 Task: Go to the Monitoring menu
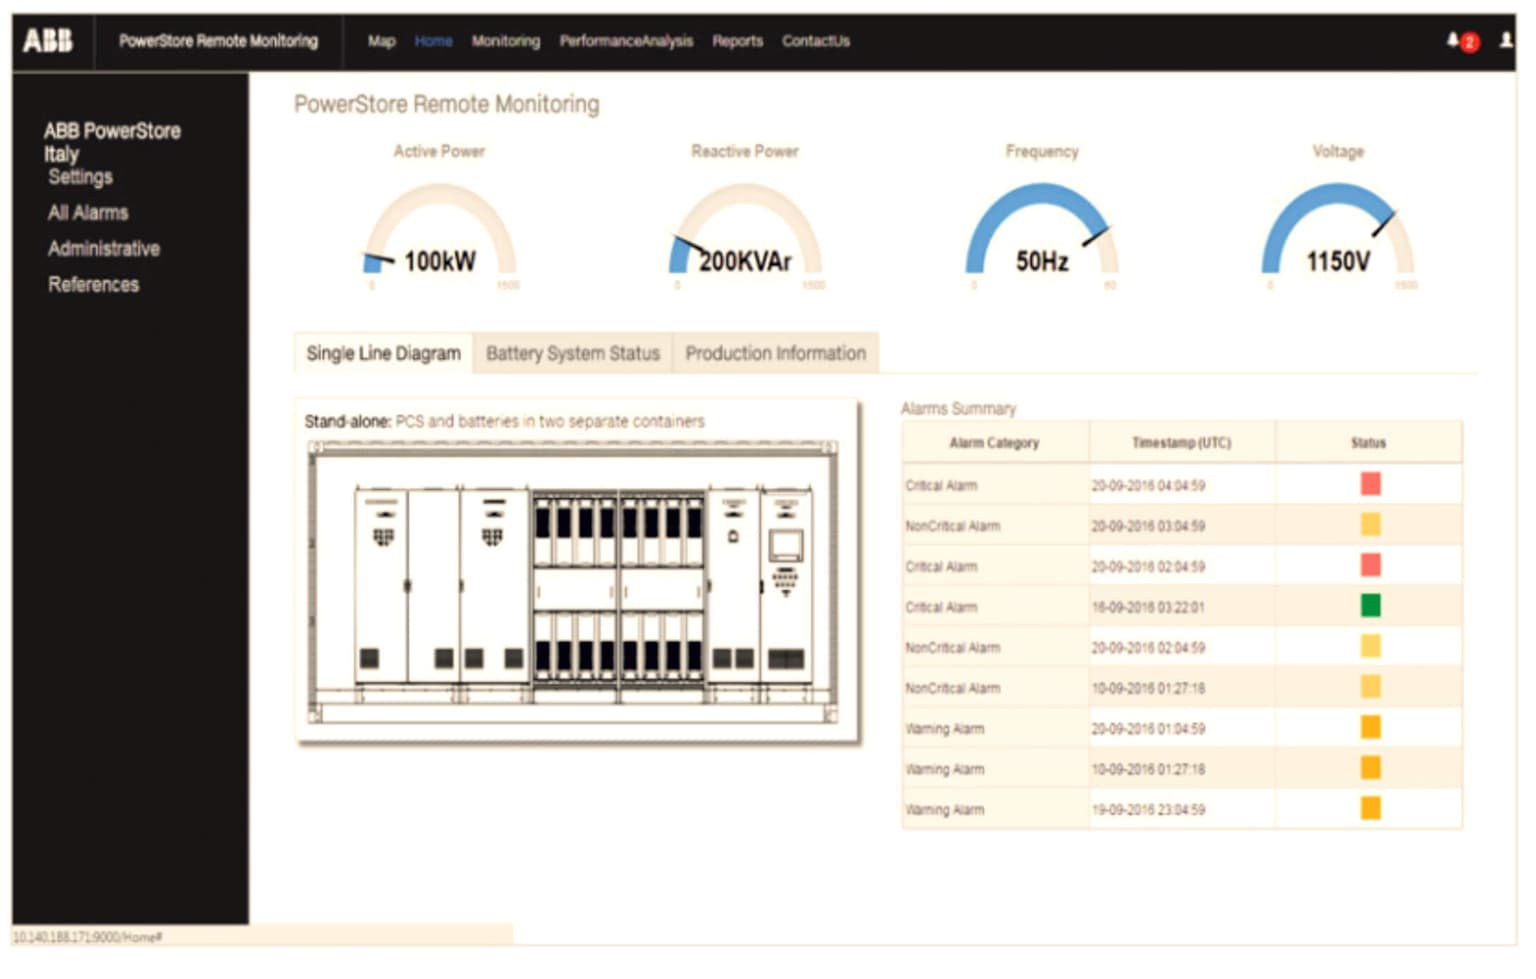pyautogui.click(x=505, y=41)
